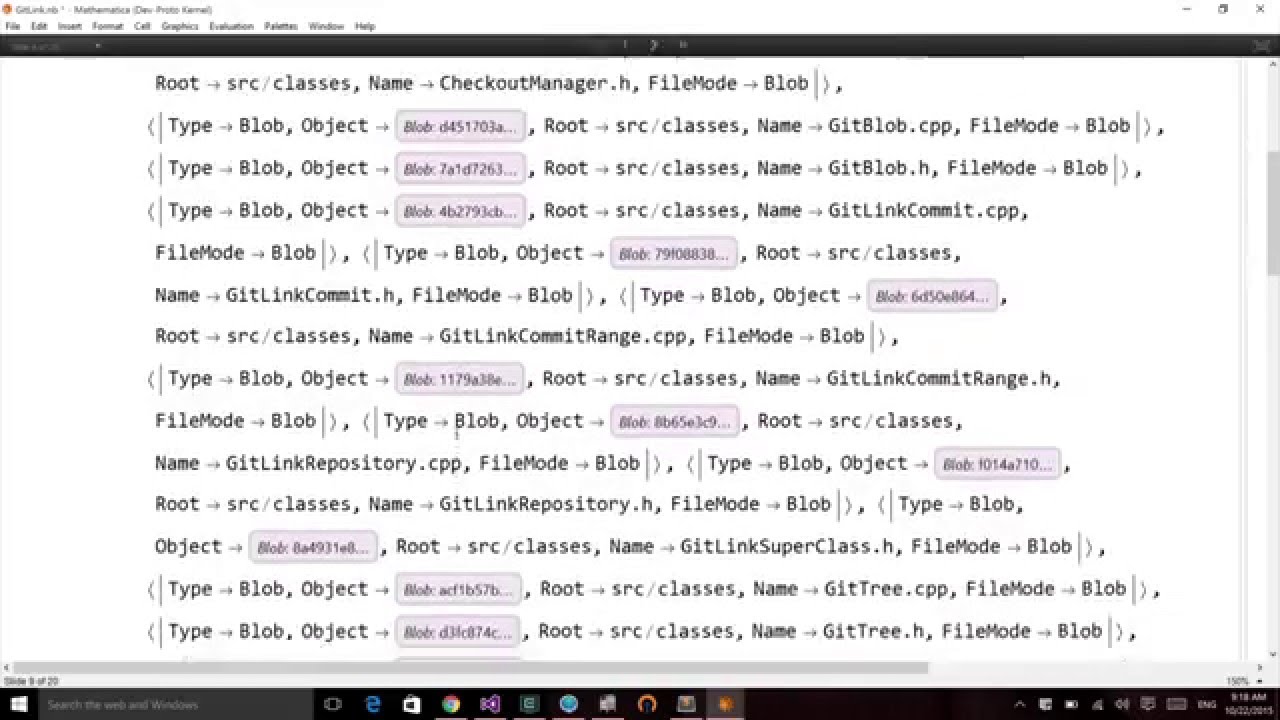The width and height of the screenshot is (1280, 720).
Task: Open the Insert menu
Action: click(x=70, y=26)
